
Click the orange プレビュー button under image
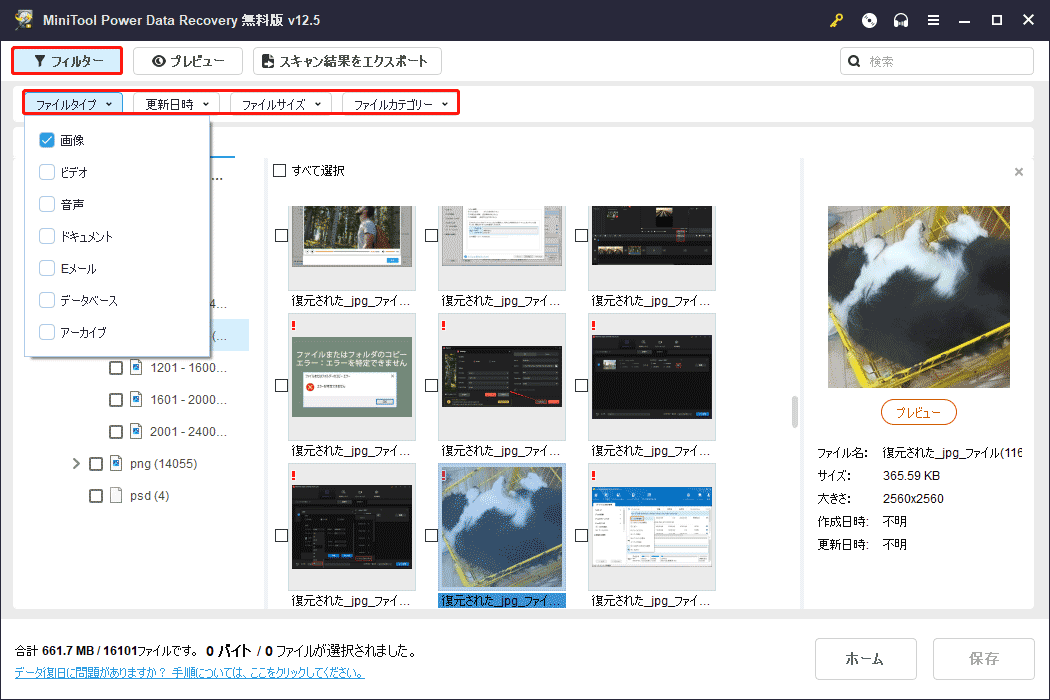coord(918,412)
